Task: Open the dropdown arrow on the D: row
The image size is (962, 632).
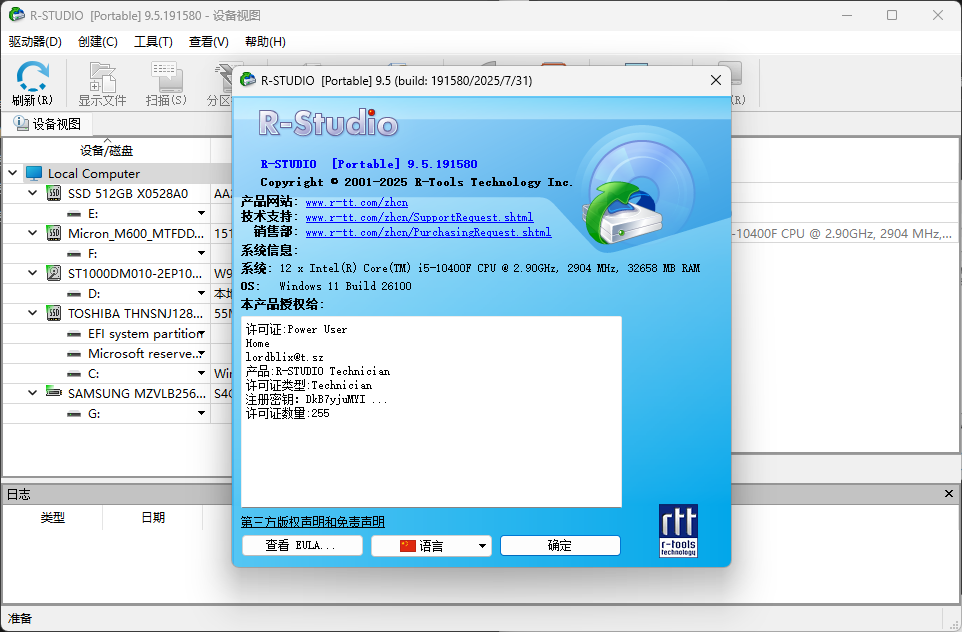Action: coord(201,293)
